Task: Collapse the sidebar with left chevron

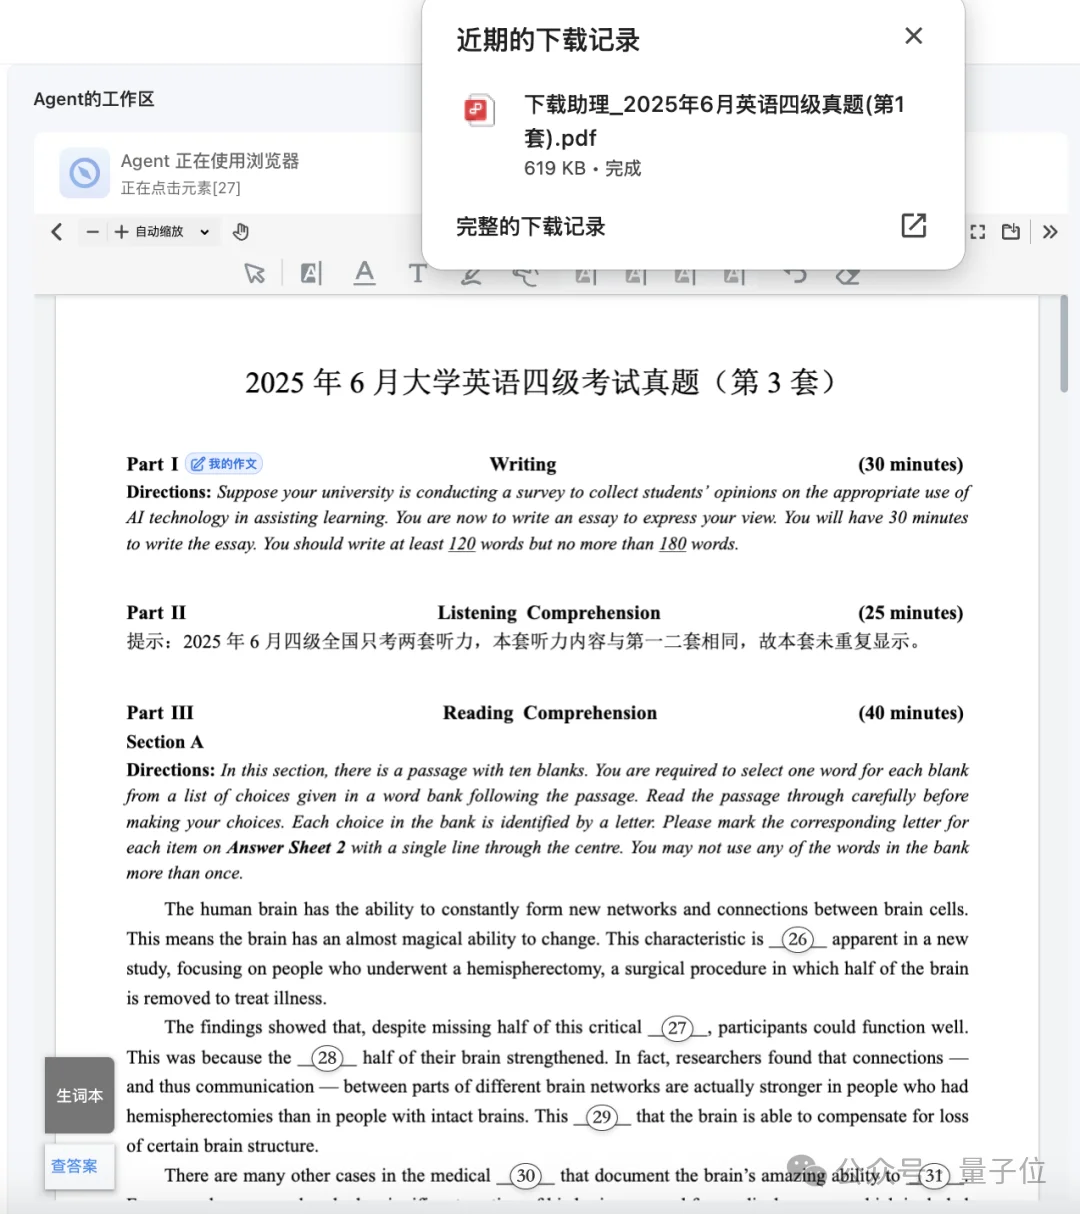Action: click(x=56, y=231)
